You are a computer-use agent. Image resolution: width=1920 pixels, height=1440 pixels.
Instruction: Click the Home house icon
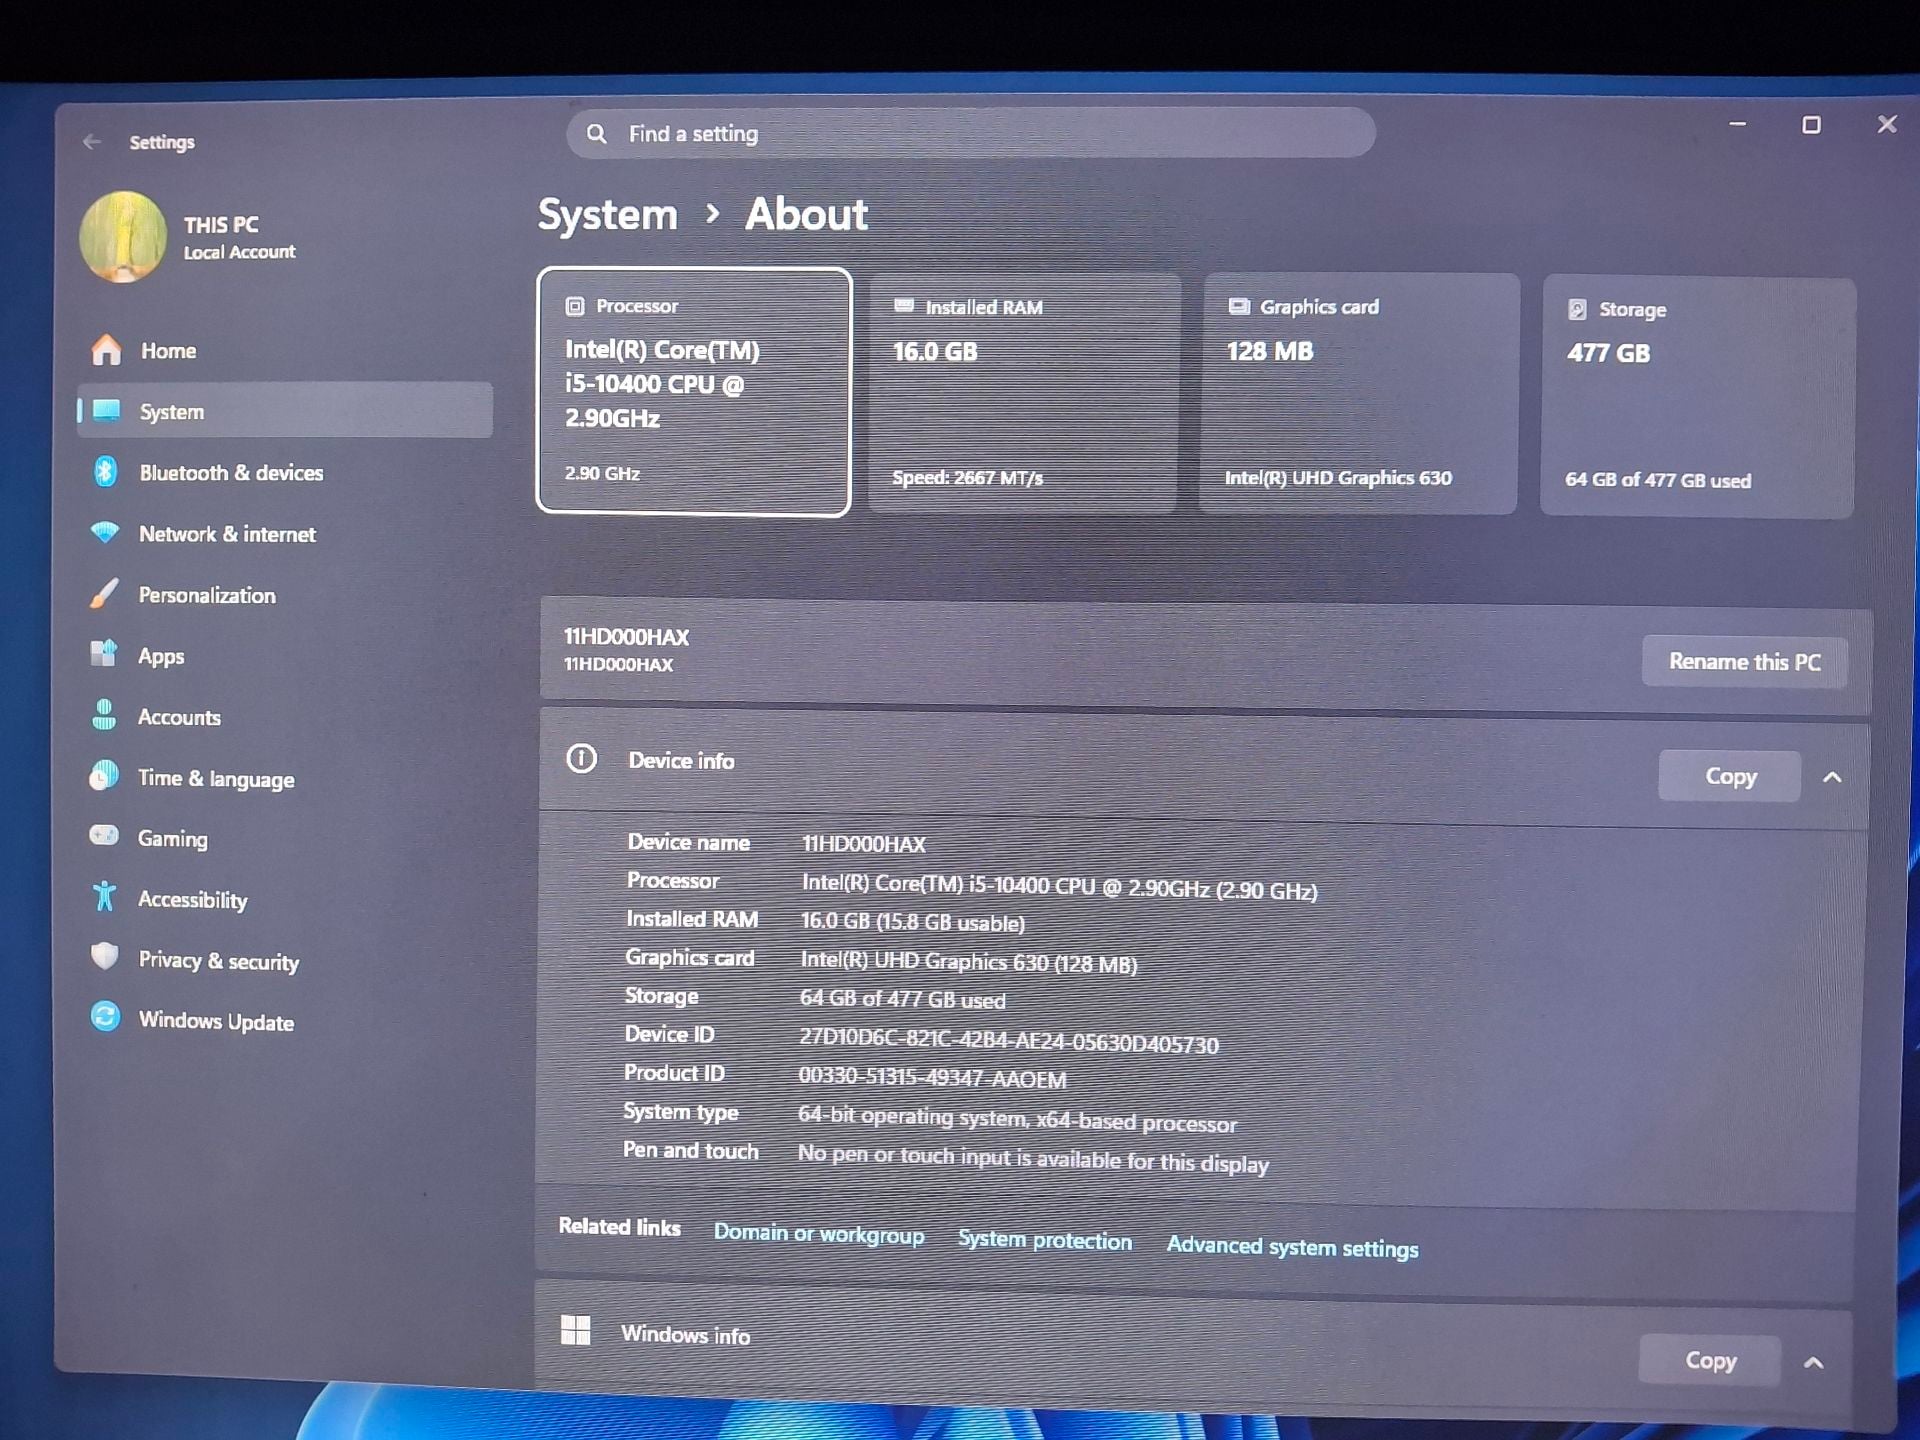[106, 350]
